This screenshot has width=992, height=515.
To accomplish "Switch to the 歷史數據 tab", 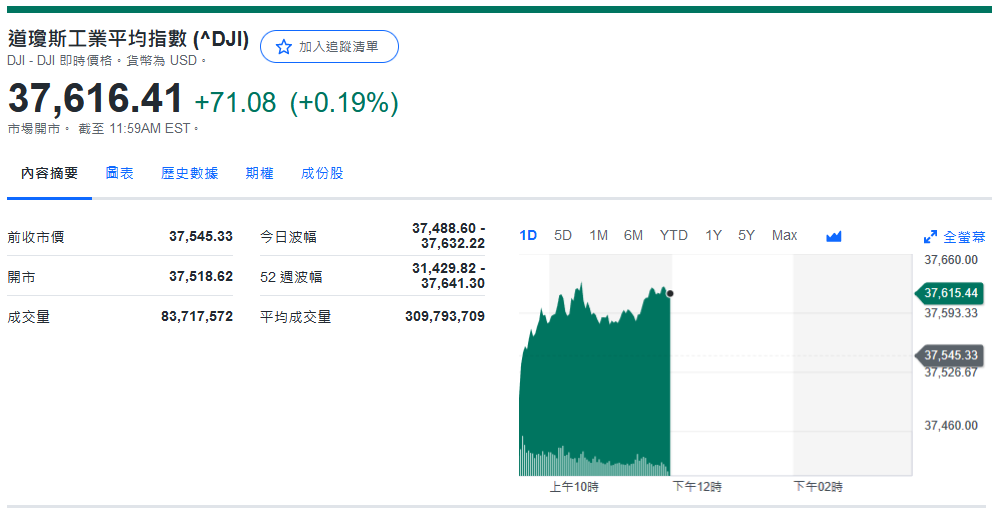I will click(189, 173).
